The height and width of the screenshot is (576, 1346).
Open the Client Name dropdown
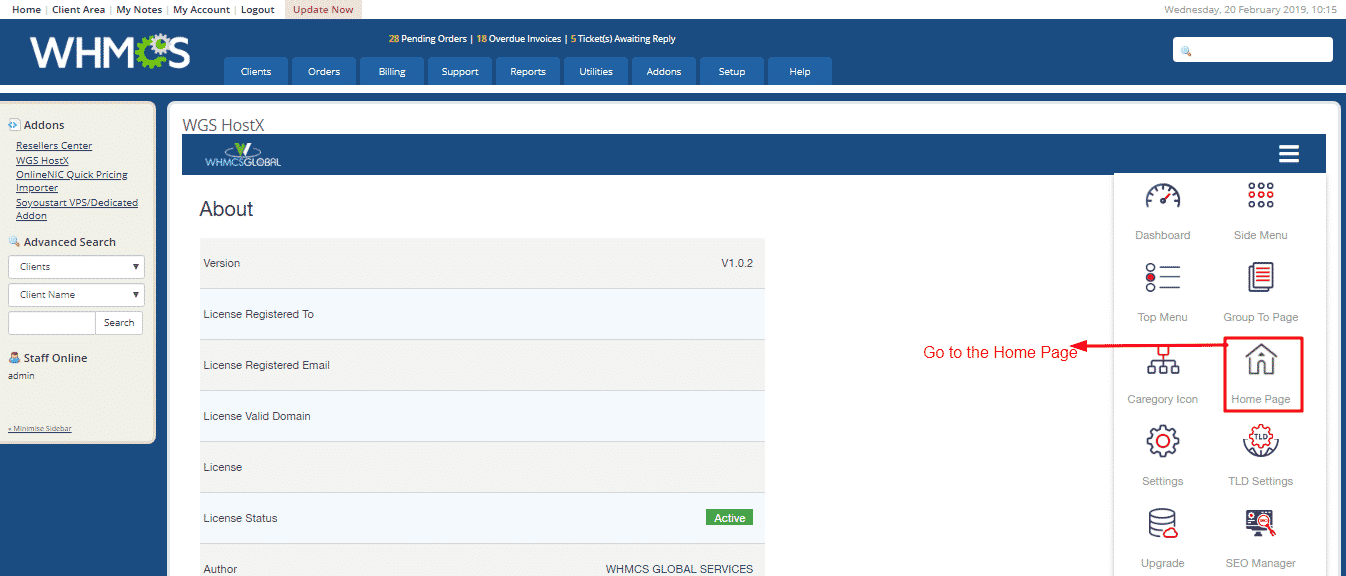(x=76, y=294)
